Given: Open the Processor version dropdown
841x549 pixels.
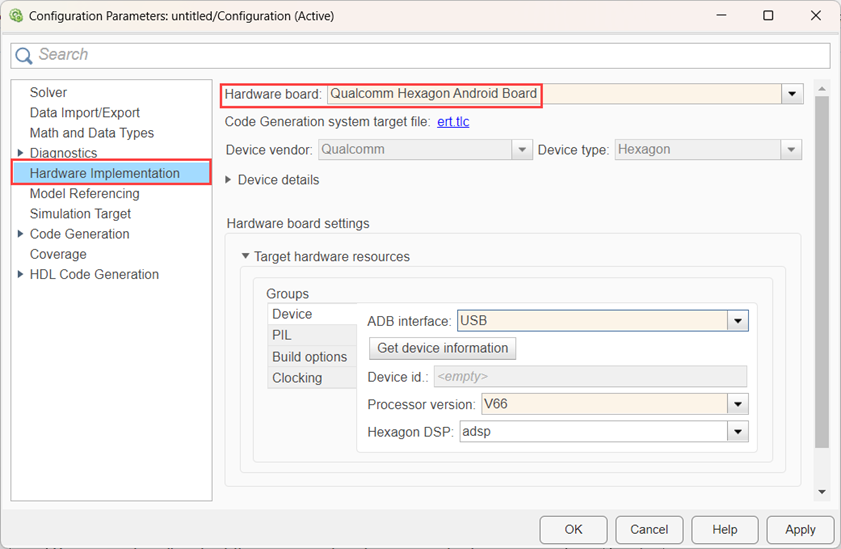Looking at the screenshot, I should click(738, 405).
